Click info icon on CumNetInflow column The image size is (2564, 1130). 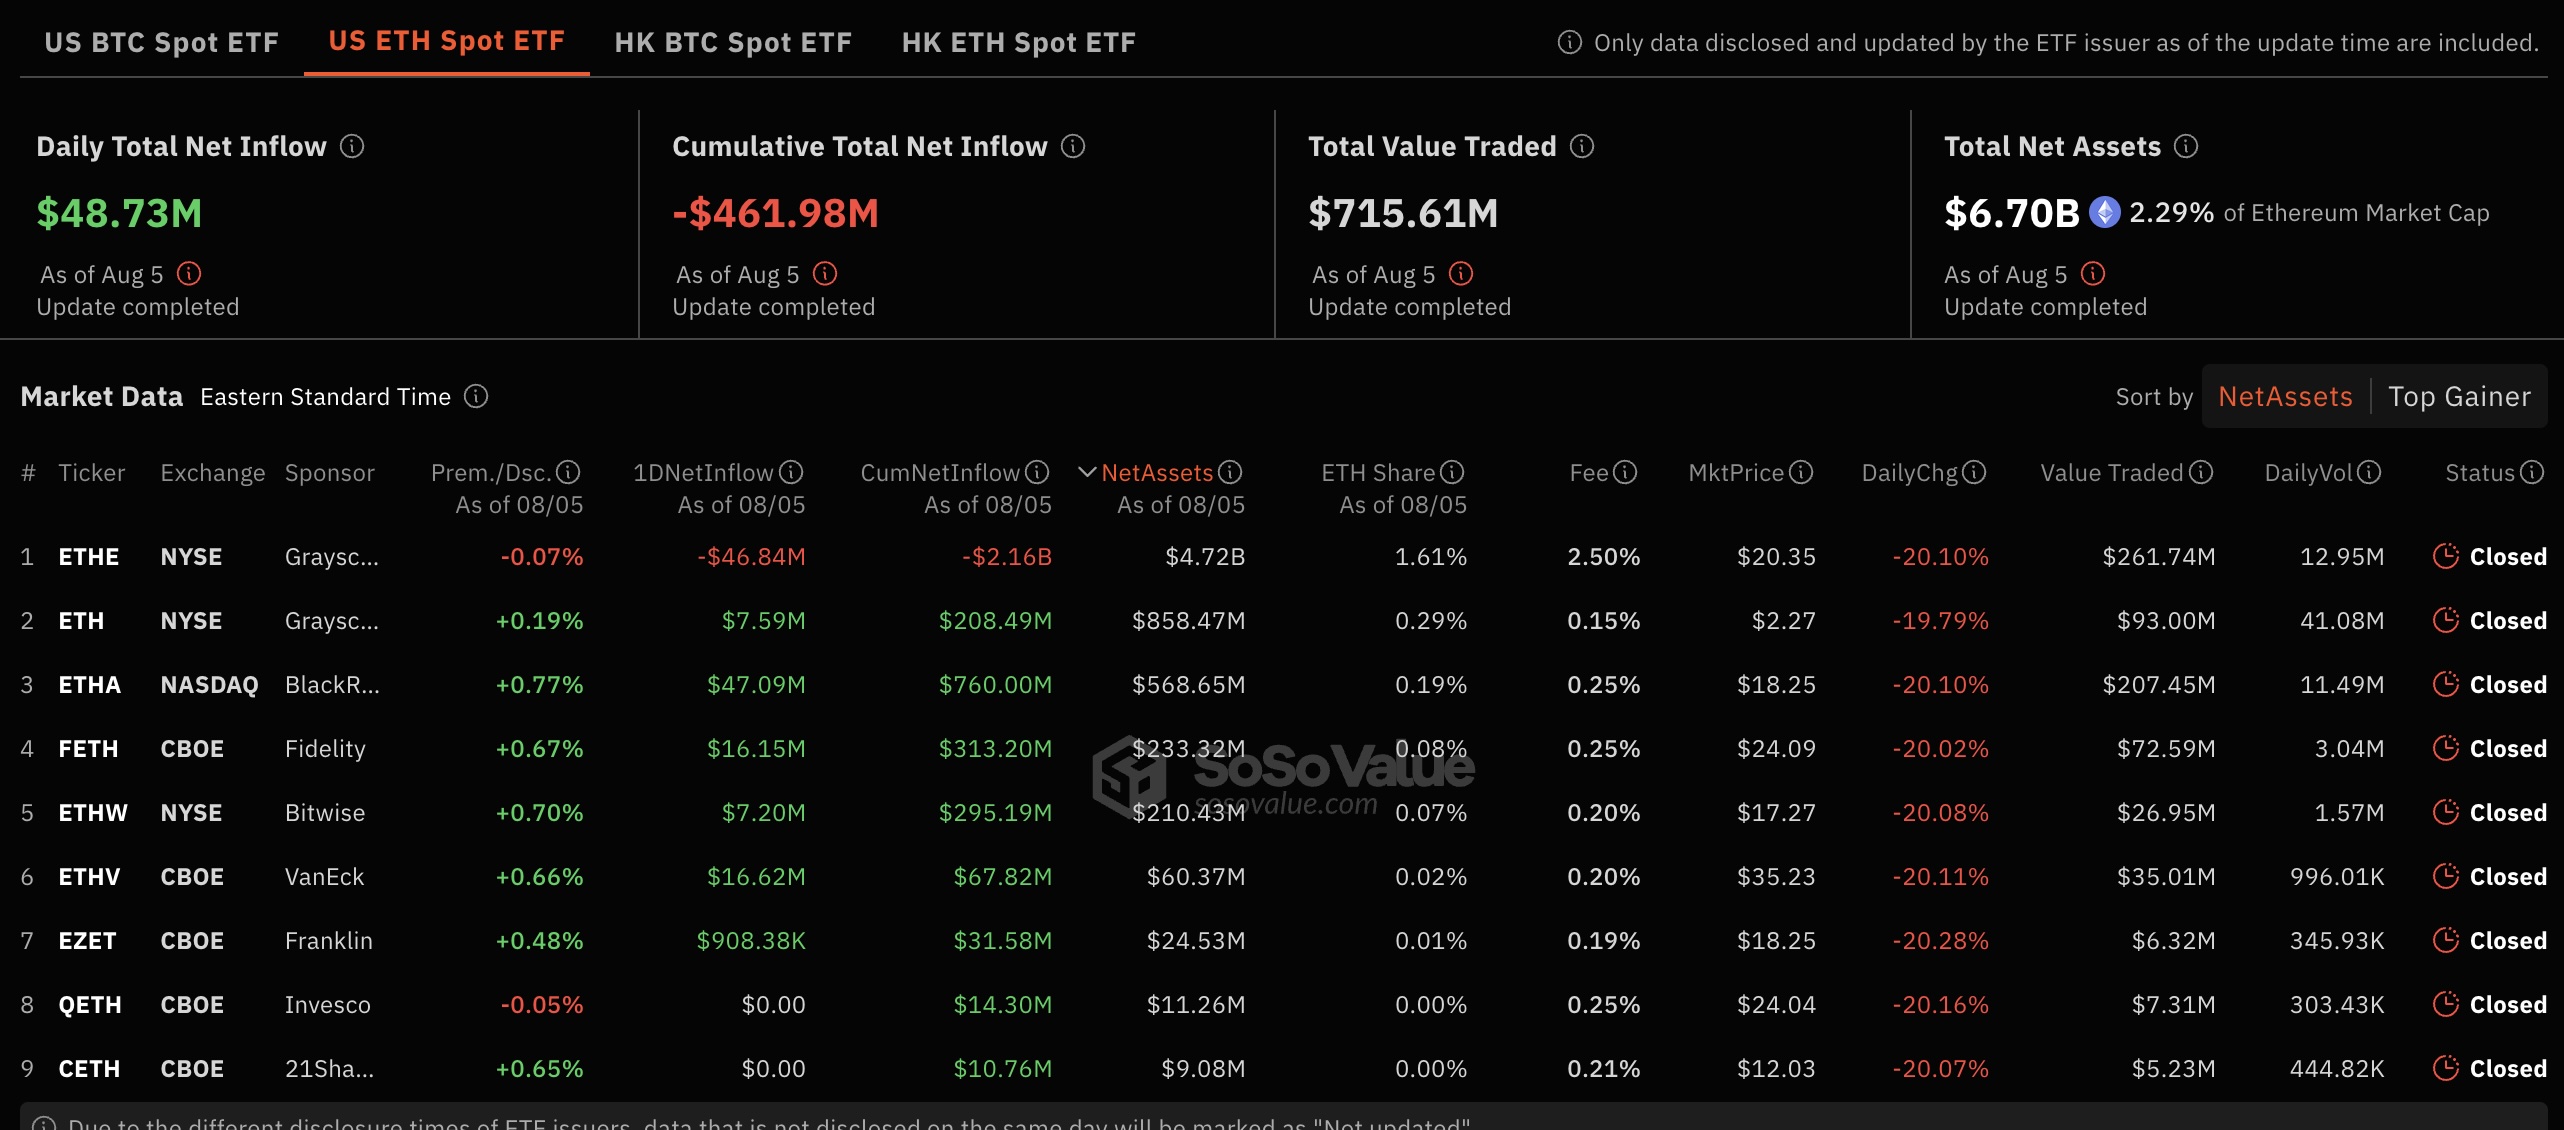pyautogui.click(x=1038, y=472)
